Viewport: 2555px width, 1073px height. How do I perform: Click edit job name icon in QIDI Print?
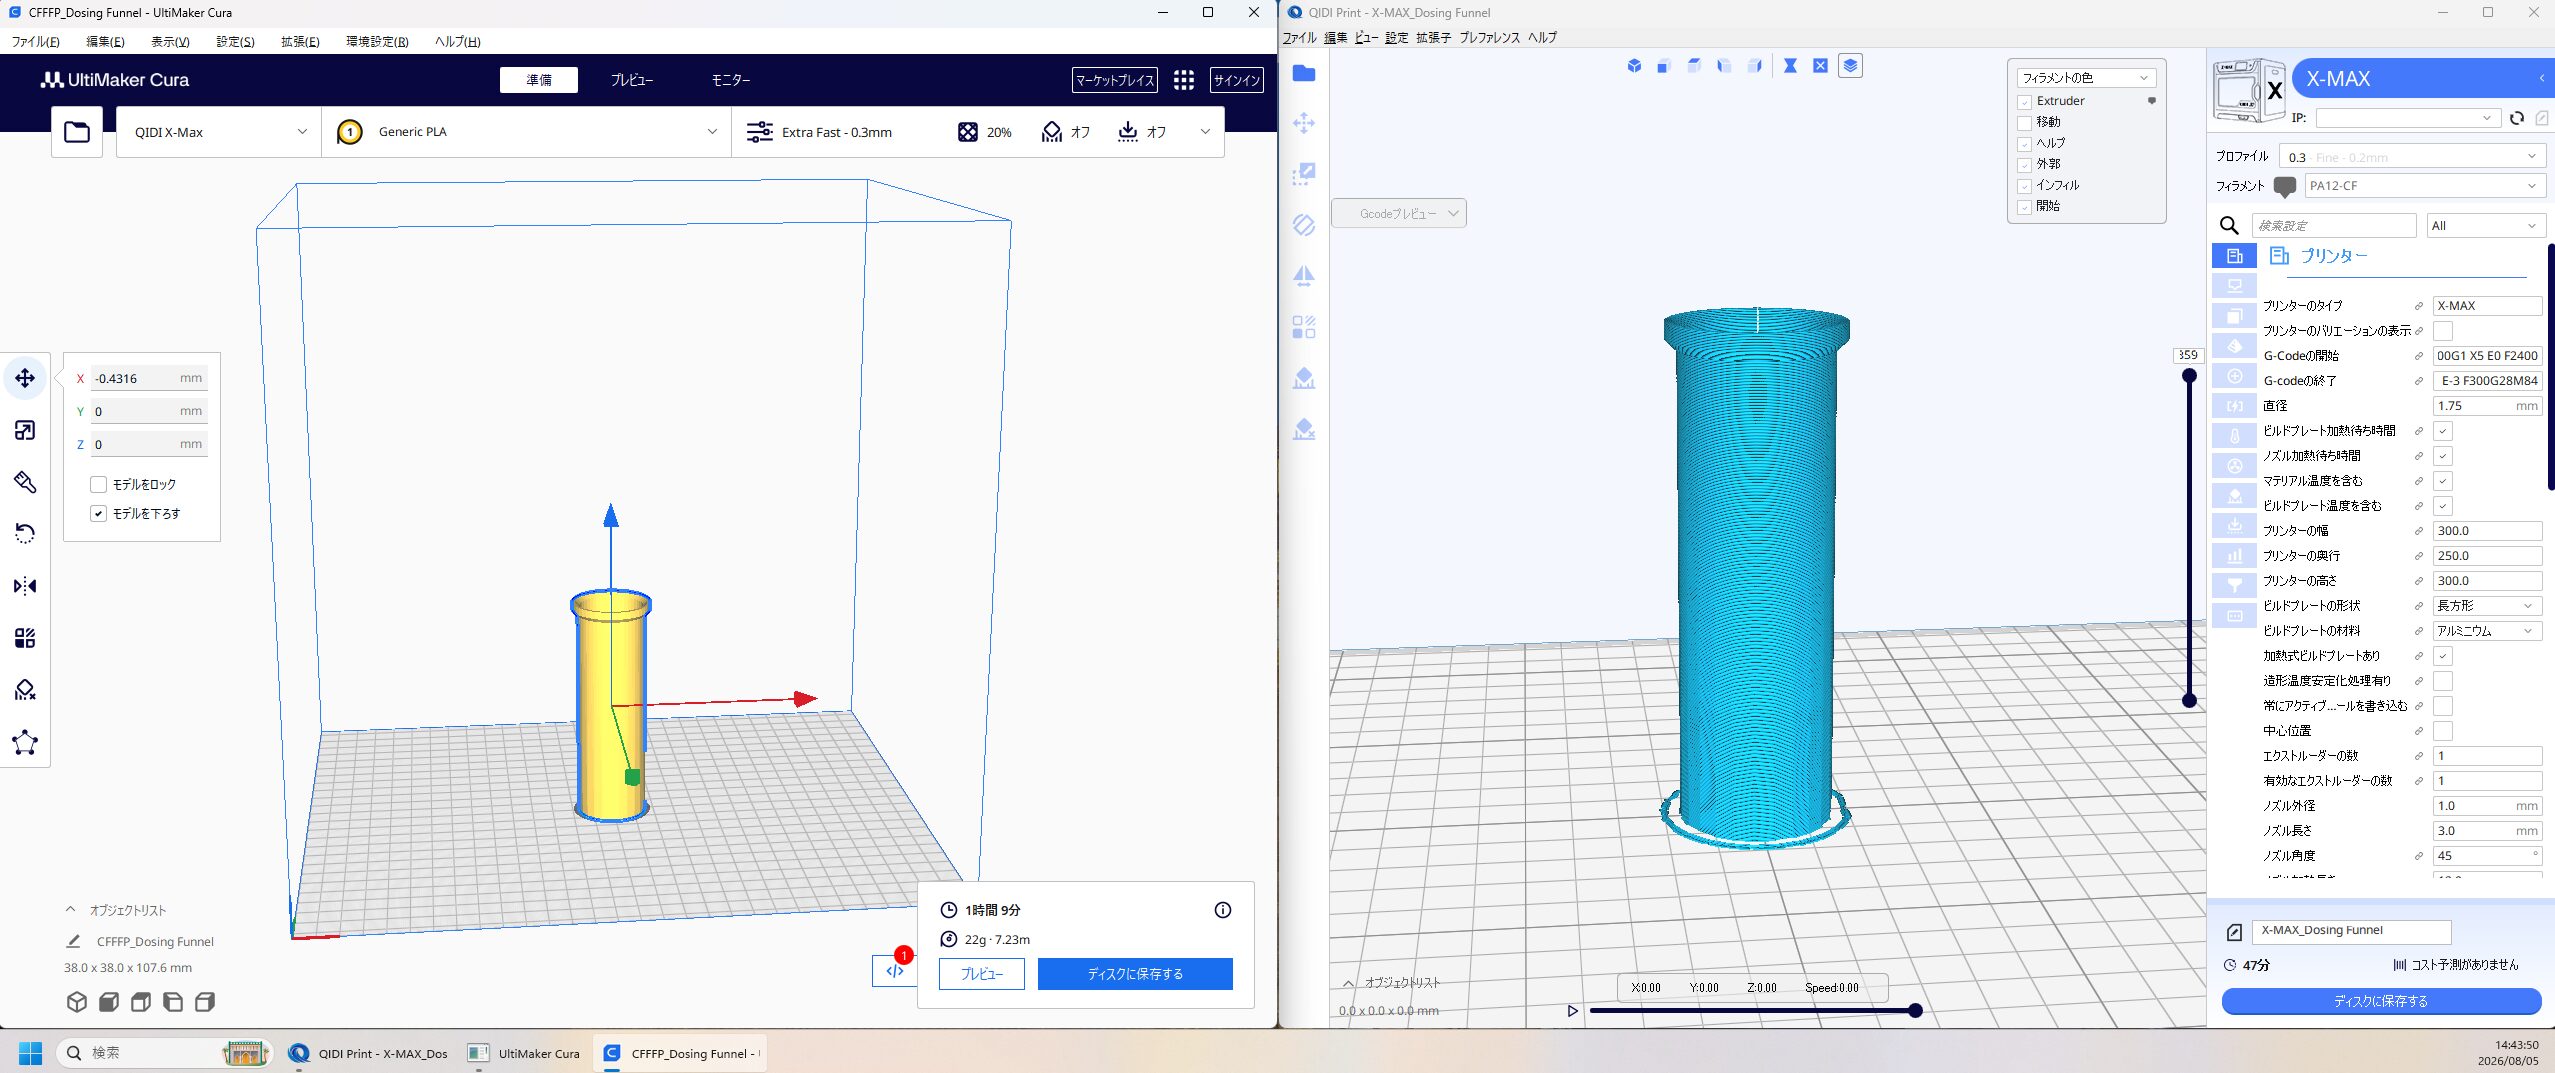[x=2234, y=932]
